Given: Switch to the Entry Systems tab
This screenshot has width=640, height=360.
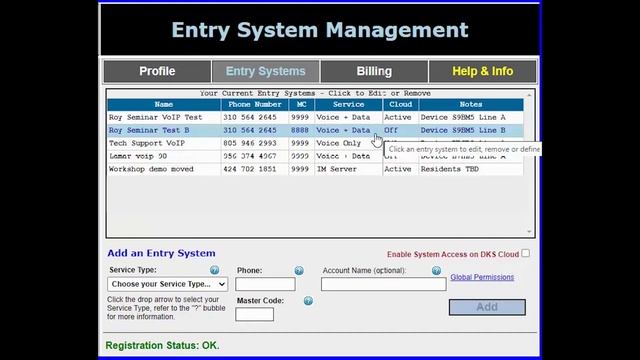Looking at the screenshot, I should click(265, 71).
